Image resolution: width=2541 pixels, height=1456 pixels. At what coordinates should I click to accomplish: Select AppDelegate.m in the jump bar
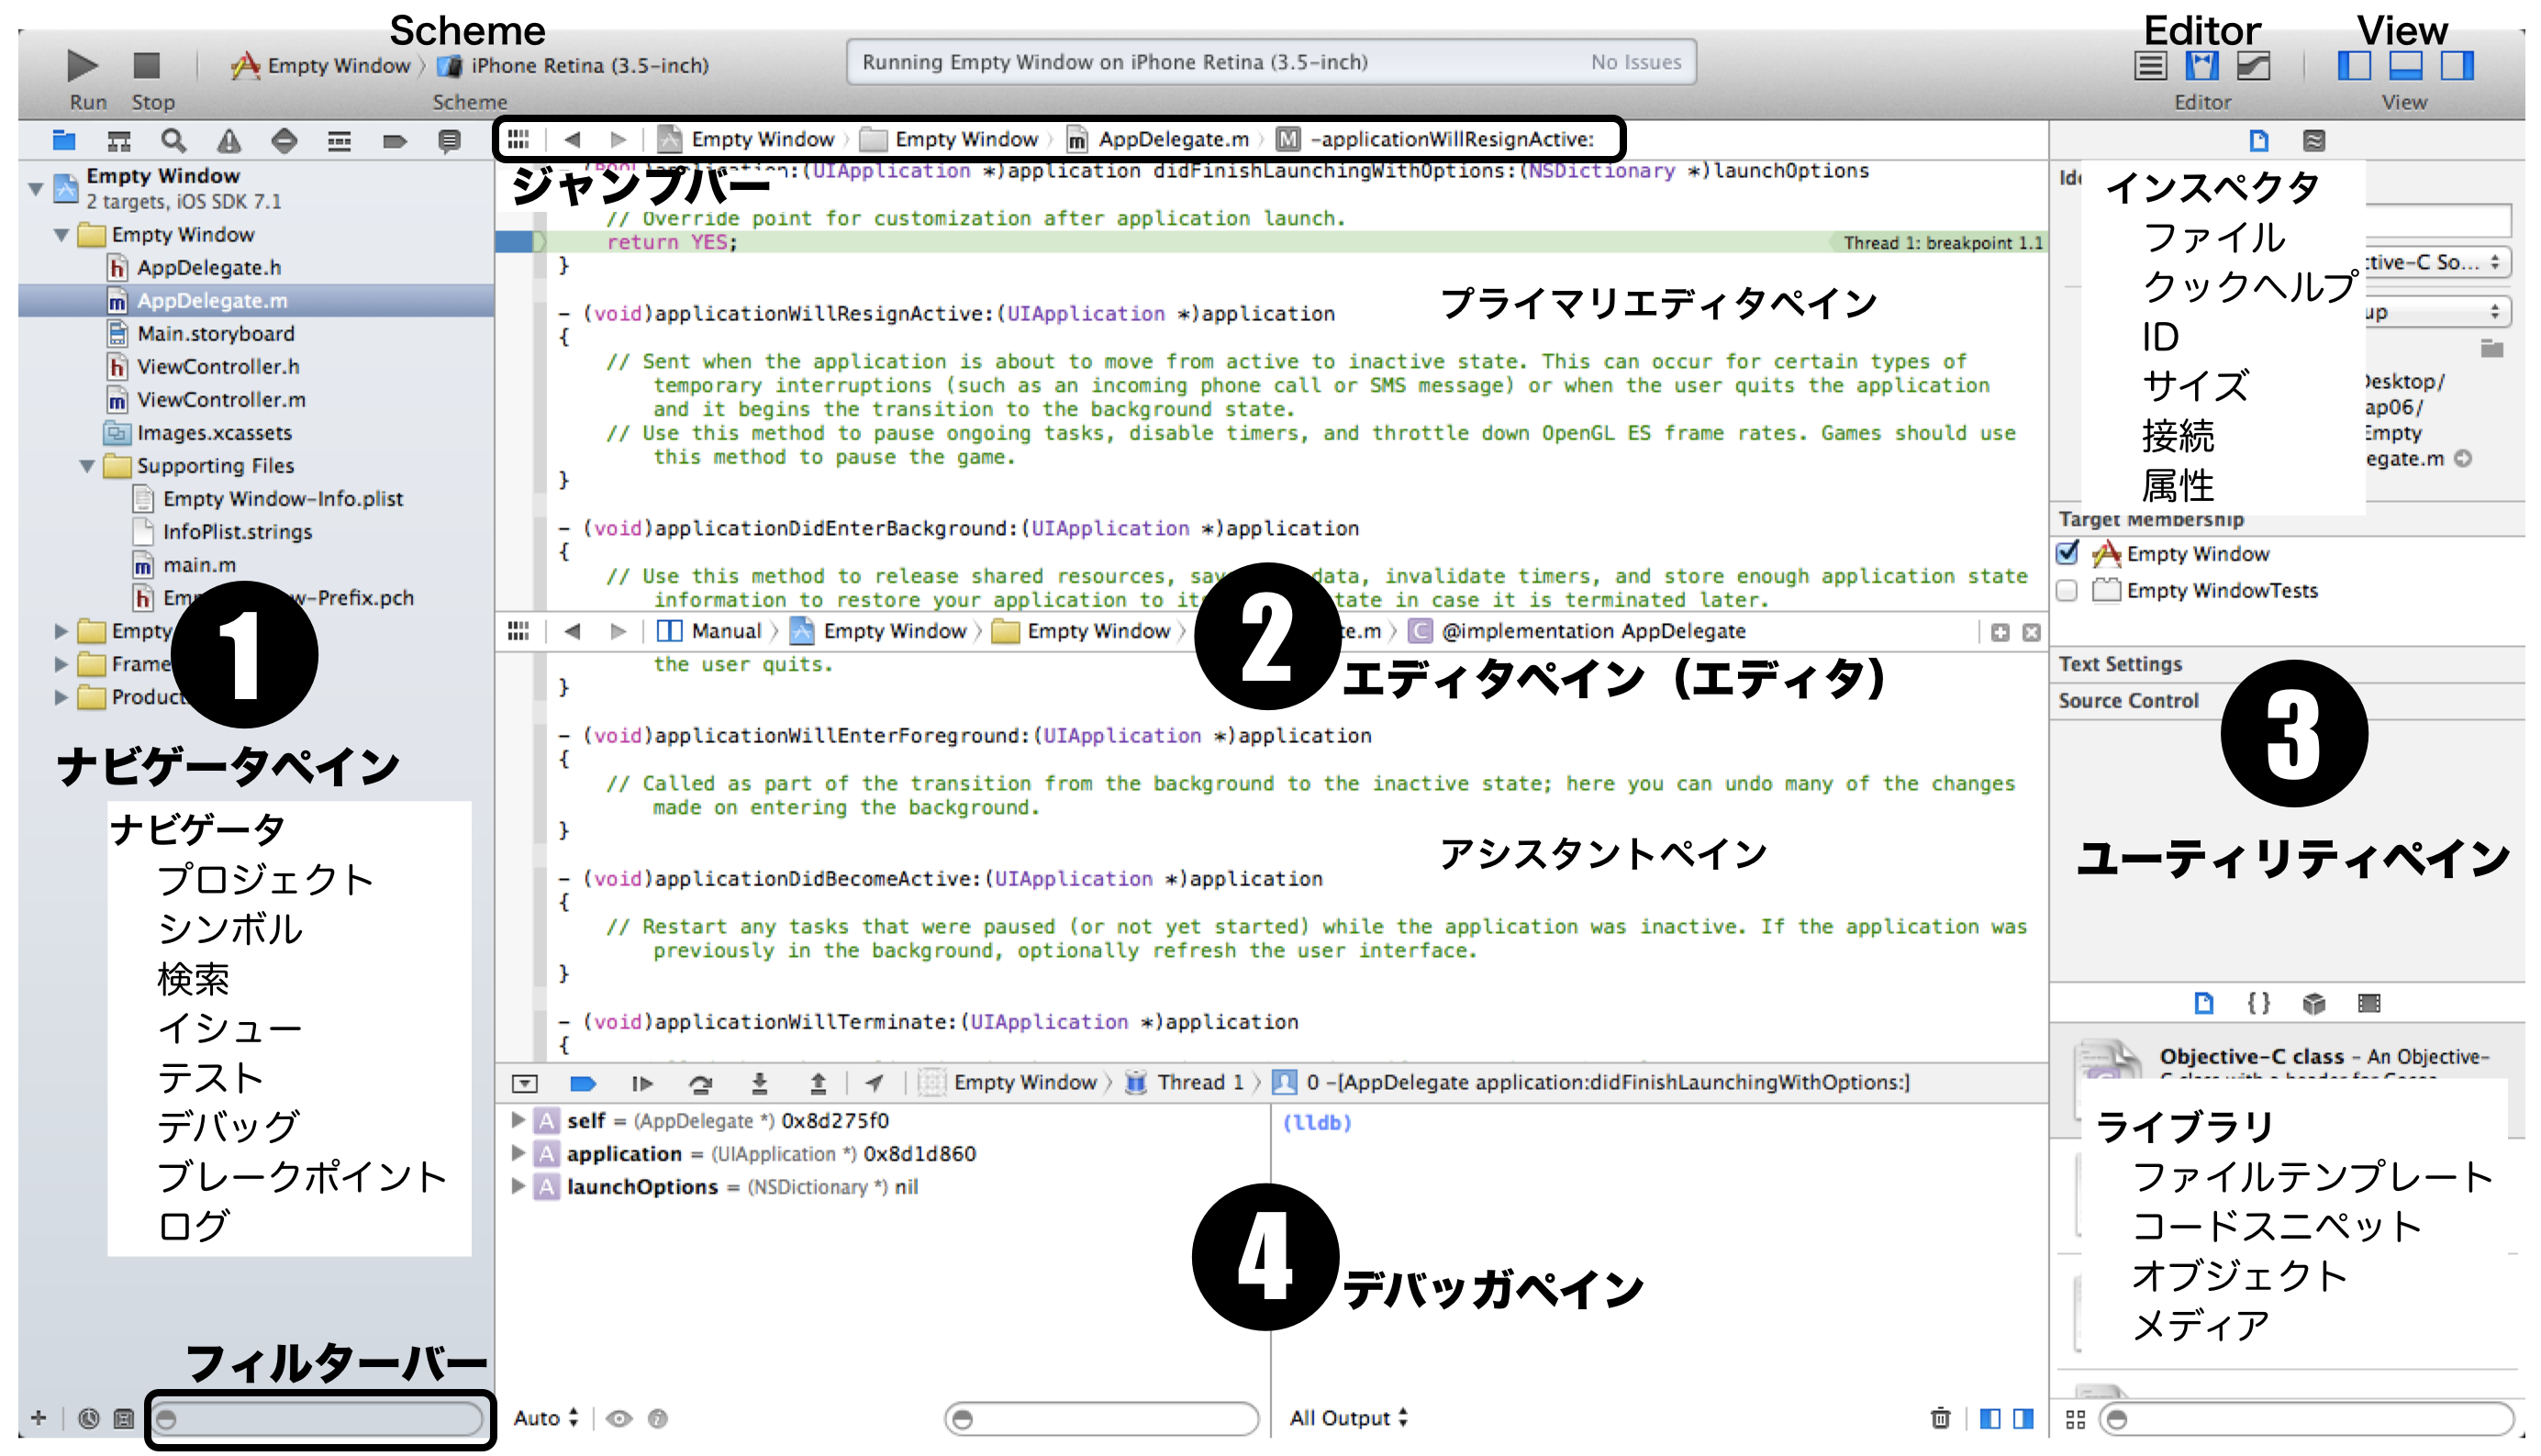(1172, 139)
